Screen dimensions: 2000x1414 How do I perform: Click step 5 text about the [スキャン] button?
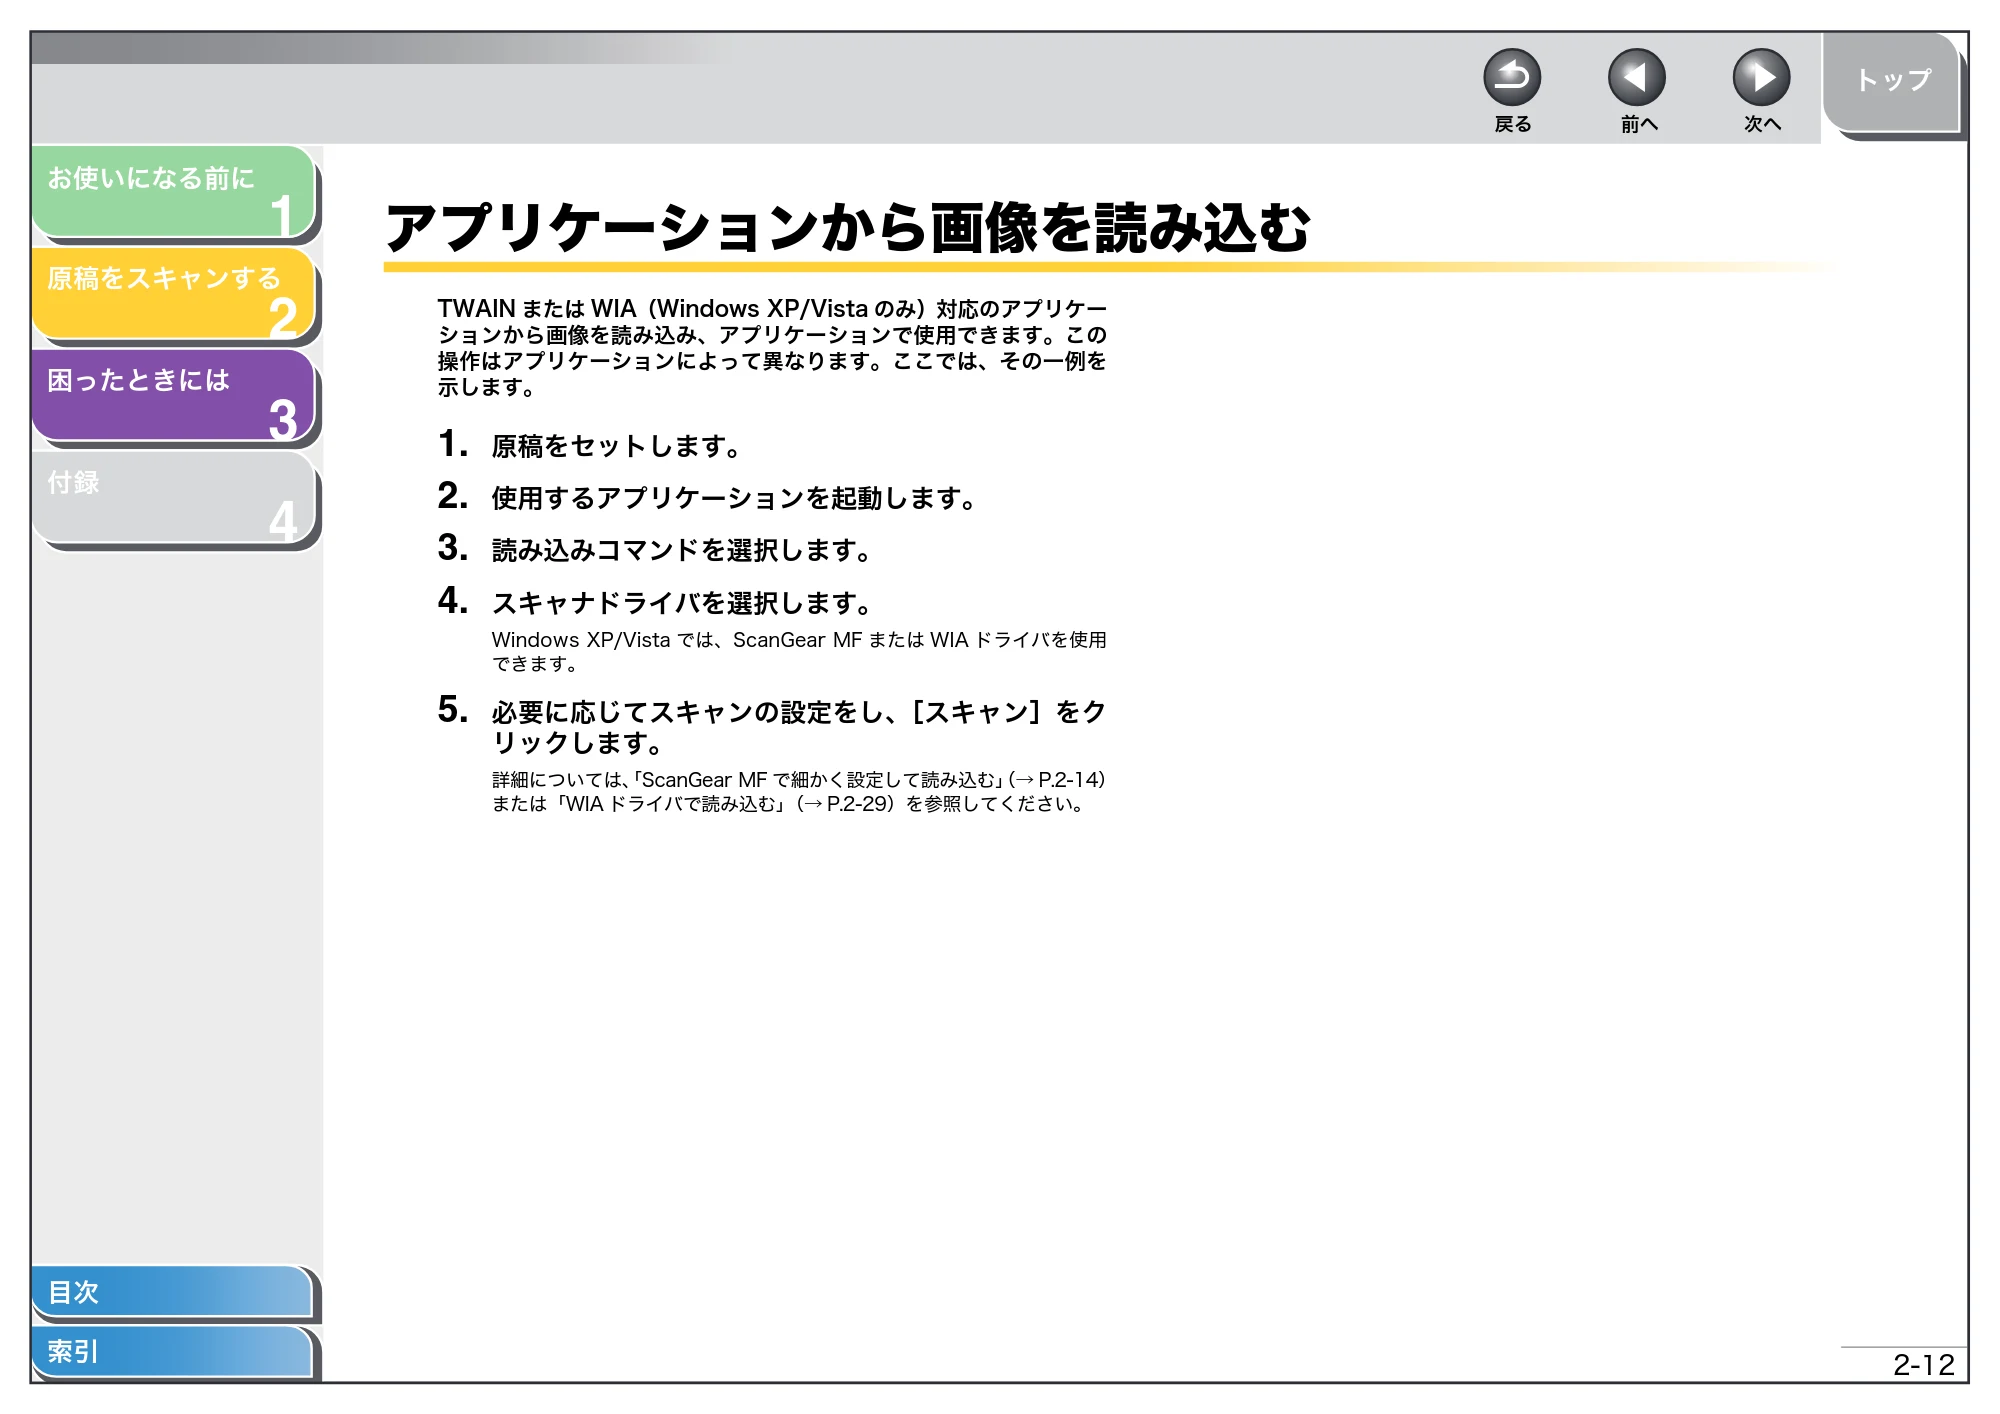tap(798, 727)
